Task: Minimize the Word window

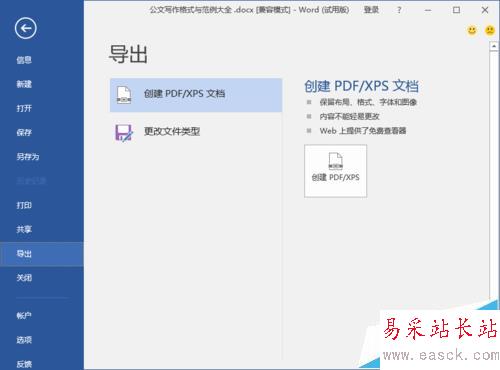Action: pyautogui.click(x=428, y=10)
